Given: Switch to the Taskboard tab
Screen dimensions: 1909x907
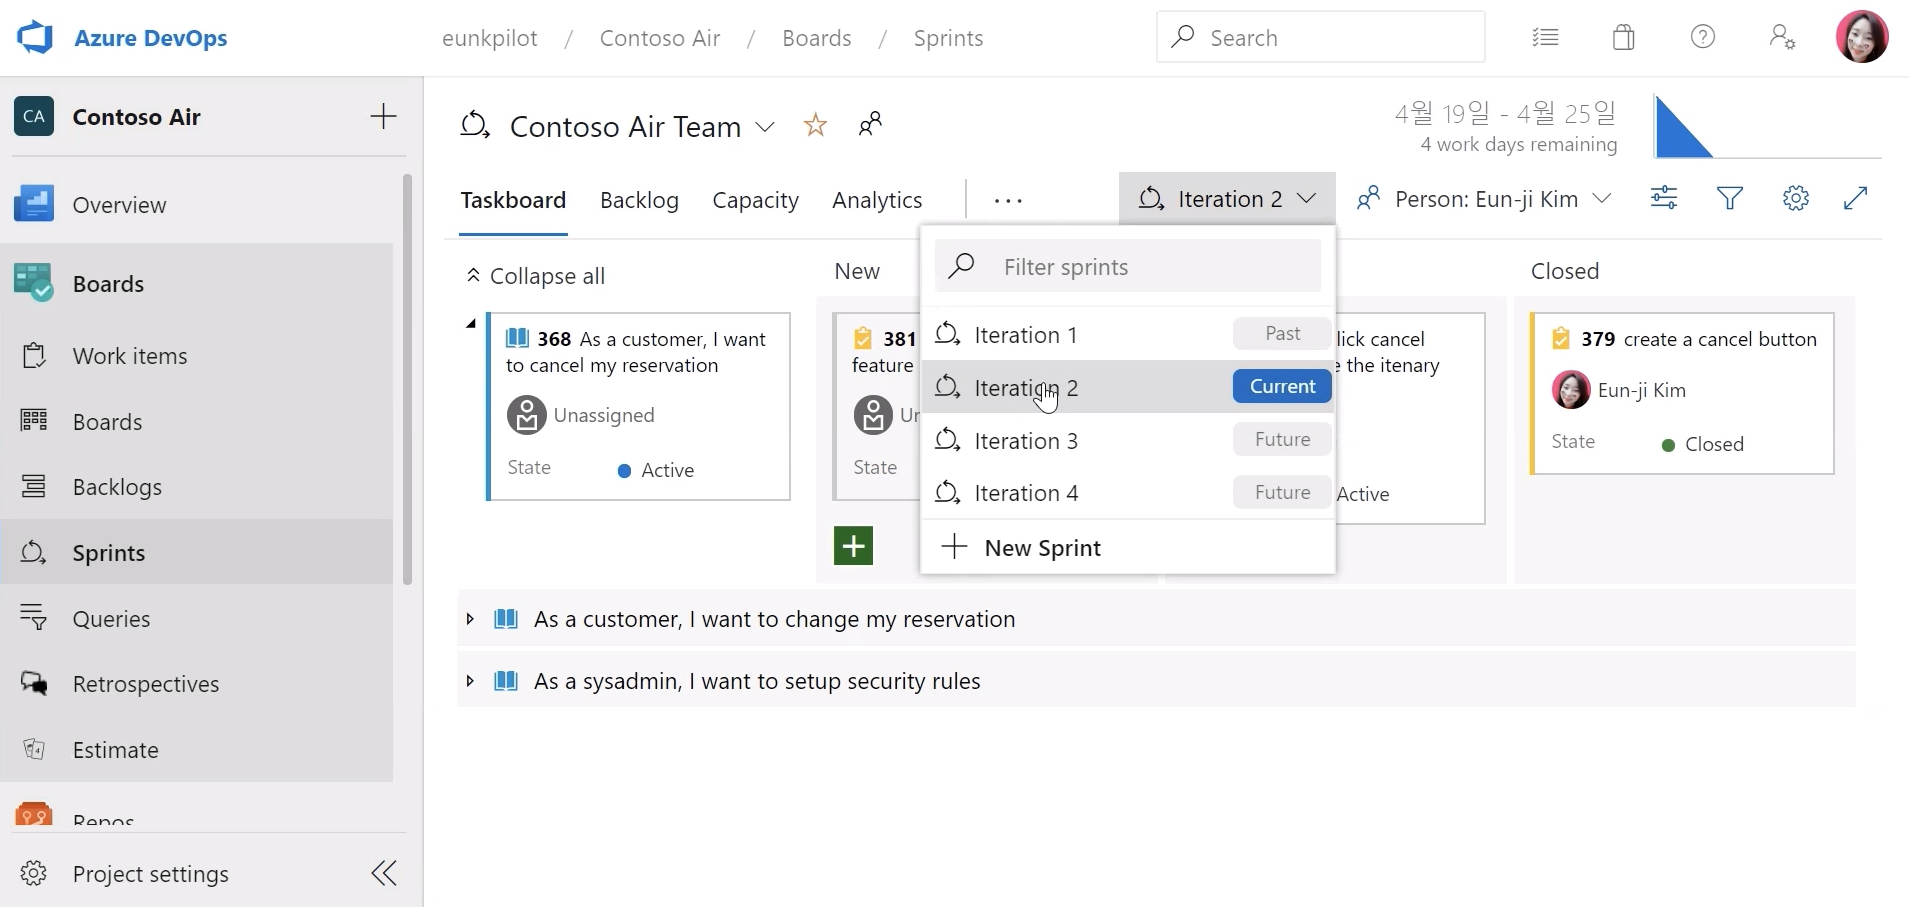Looking at the screenshot, I should tap(513, 200).
